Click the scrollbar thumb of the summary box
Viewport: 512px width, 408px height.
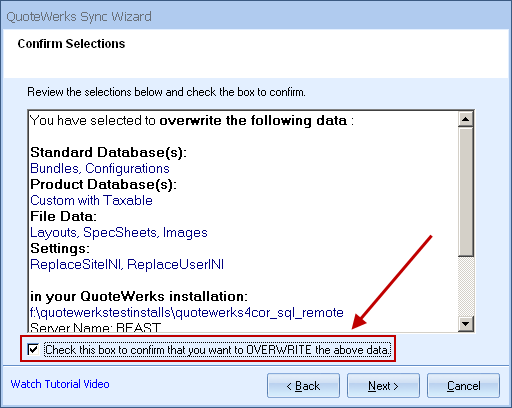pyautogui.click(x=466, y=192)
